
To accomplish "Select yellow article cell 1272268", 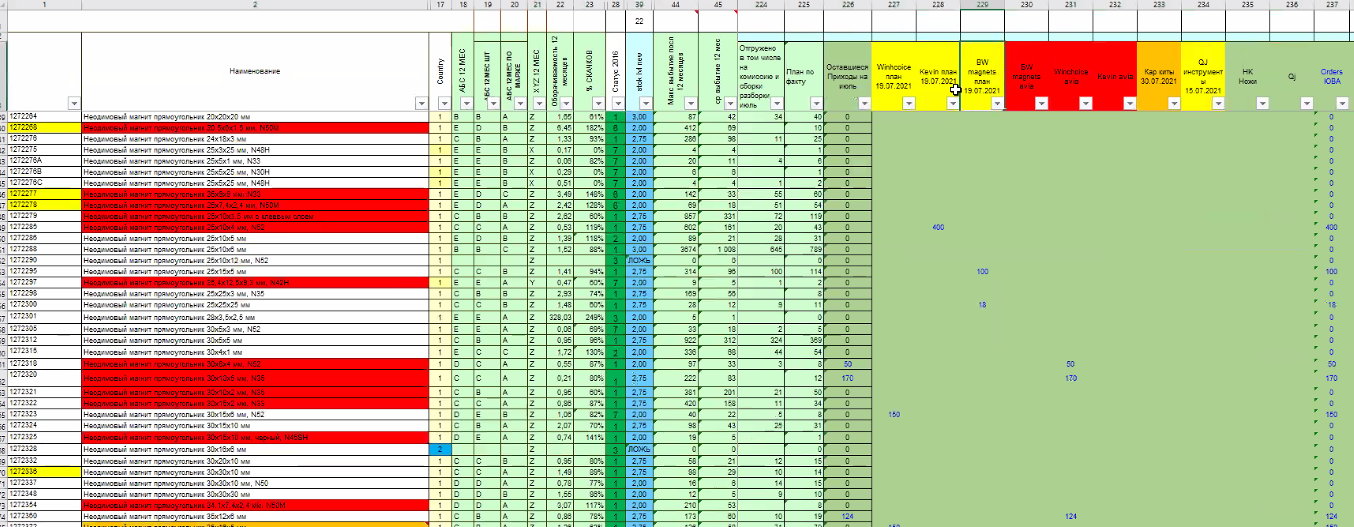I will click(x=45, y=128).
